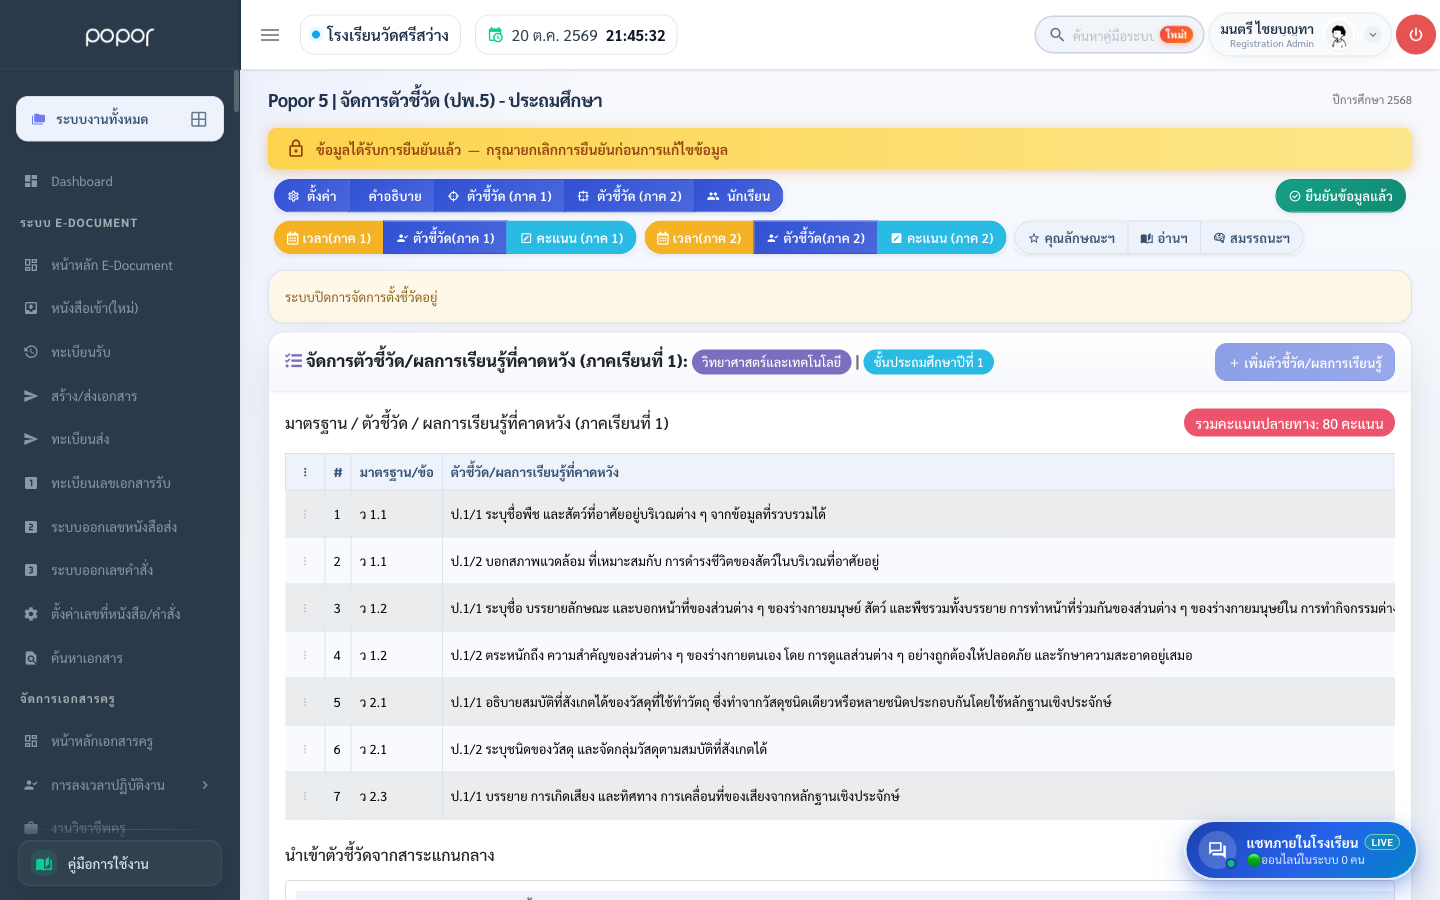Click the user avatar picture
The image size is (1440, 900).
point(1339,35)
